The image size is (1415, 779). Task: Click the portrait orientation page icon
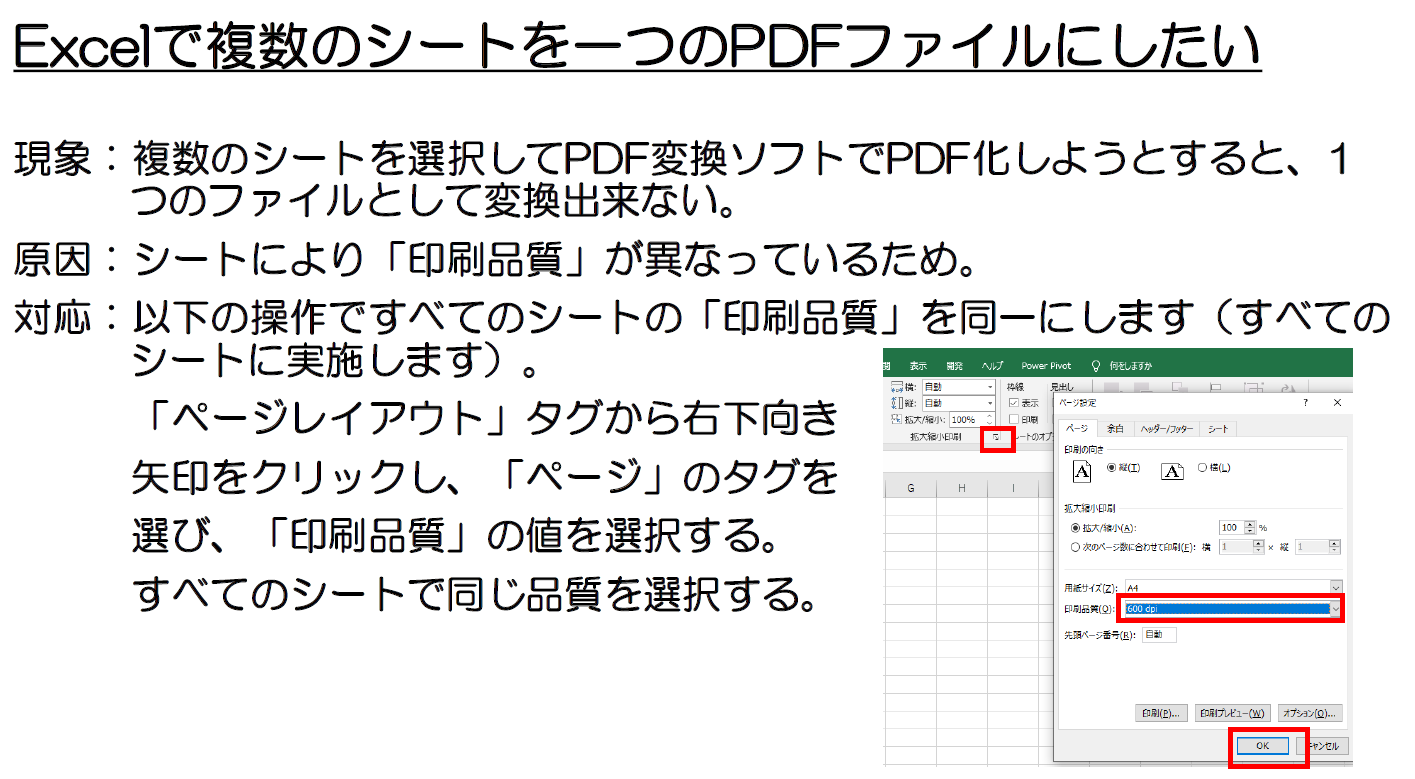tap(1082, 471)
